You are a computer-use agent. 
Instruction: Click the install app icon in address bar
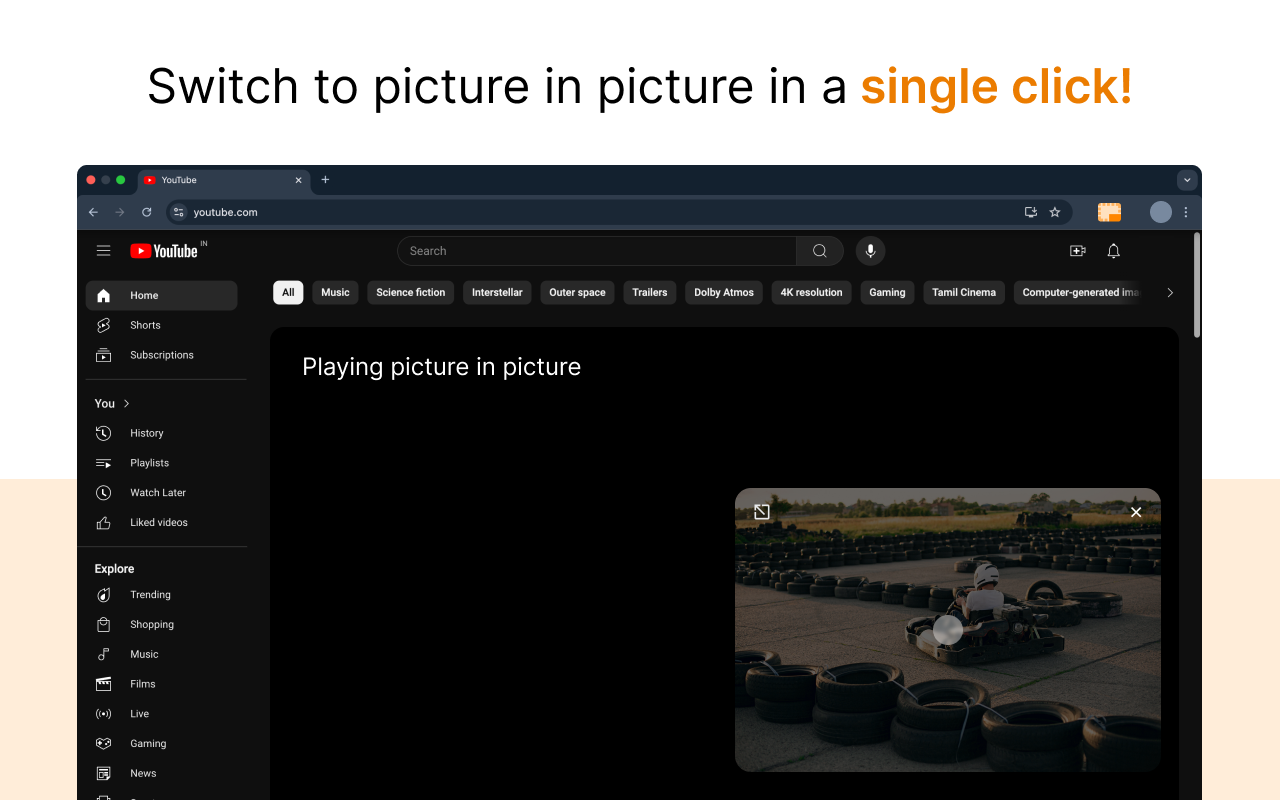(1030, 212)
